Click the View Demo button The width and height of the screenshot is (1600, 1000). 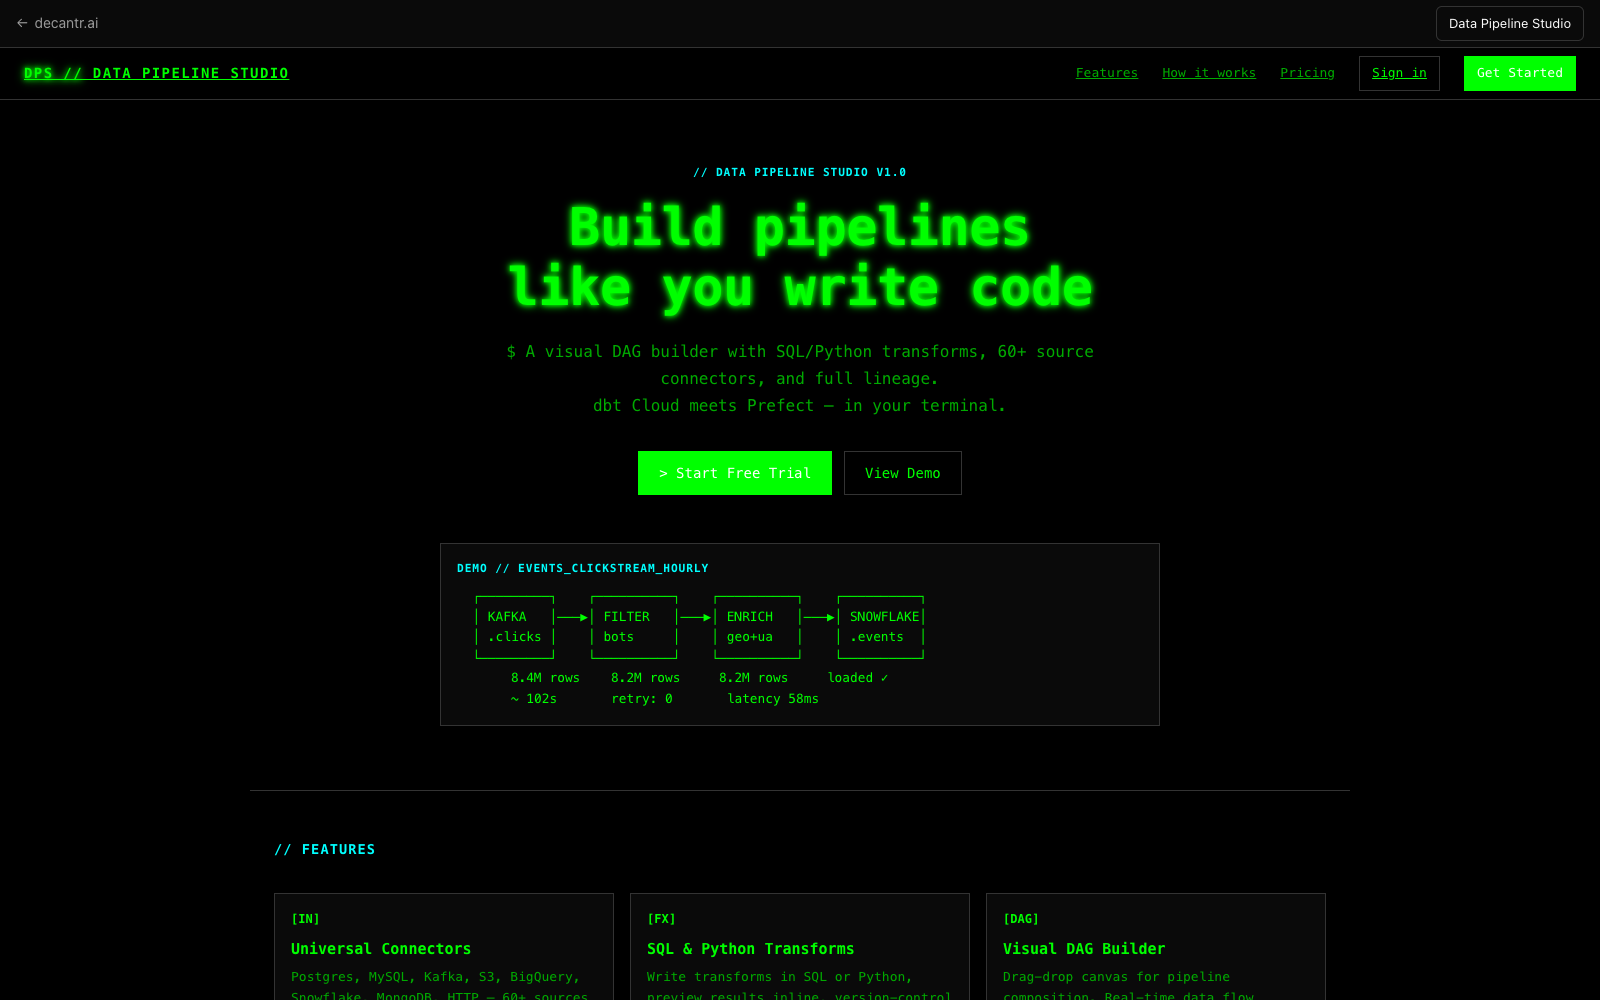coord(902,473)
